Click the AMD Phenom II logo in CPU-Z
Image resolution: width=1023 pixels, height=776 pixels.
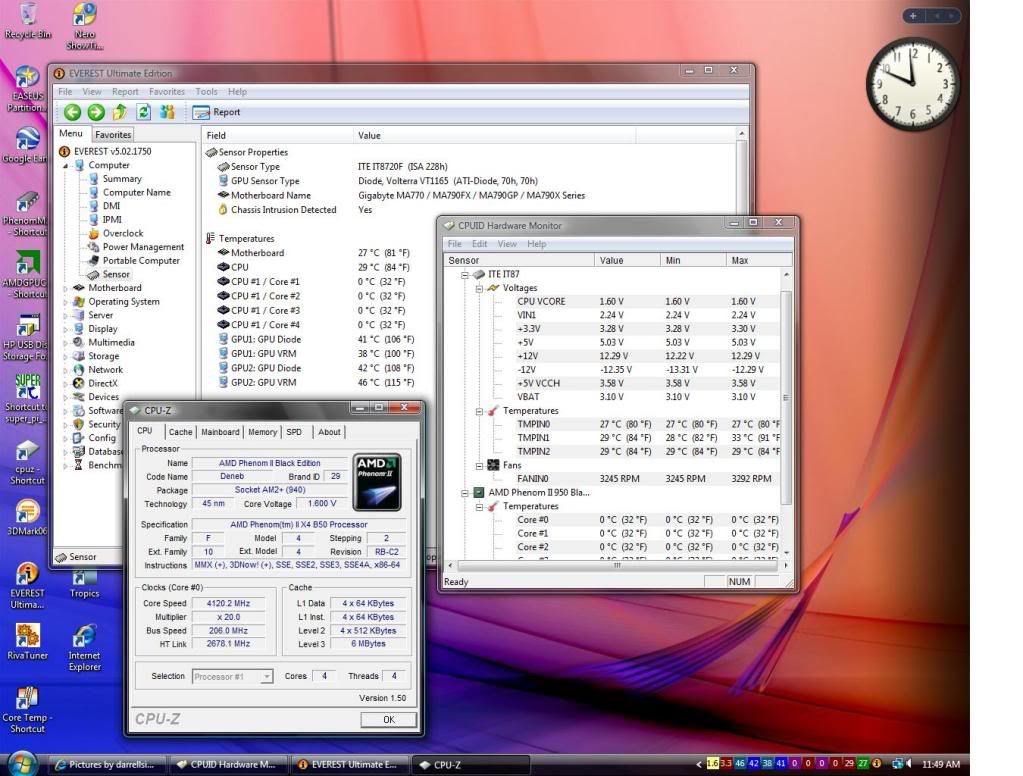377,482
